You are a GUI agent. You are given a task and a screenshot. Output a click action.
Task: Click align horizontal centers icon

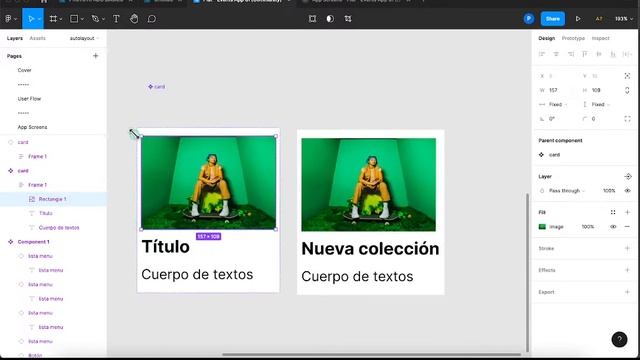(x=556, y=54)
